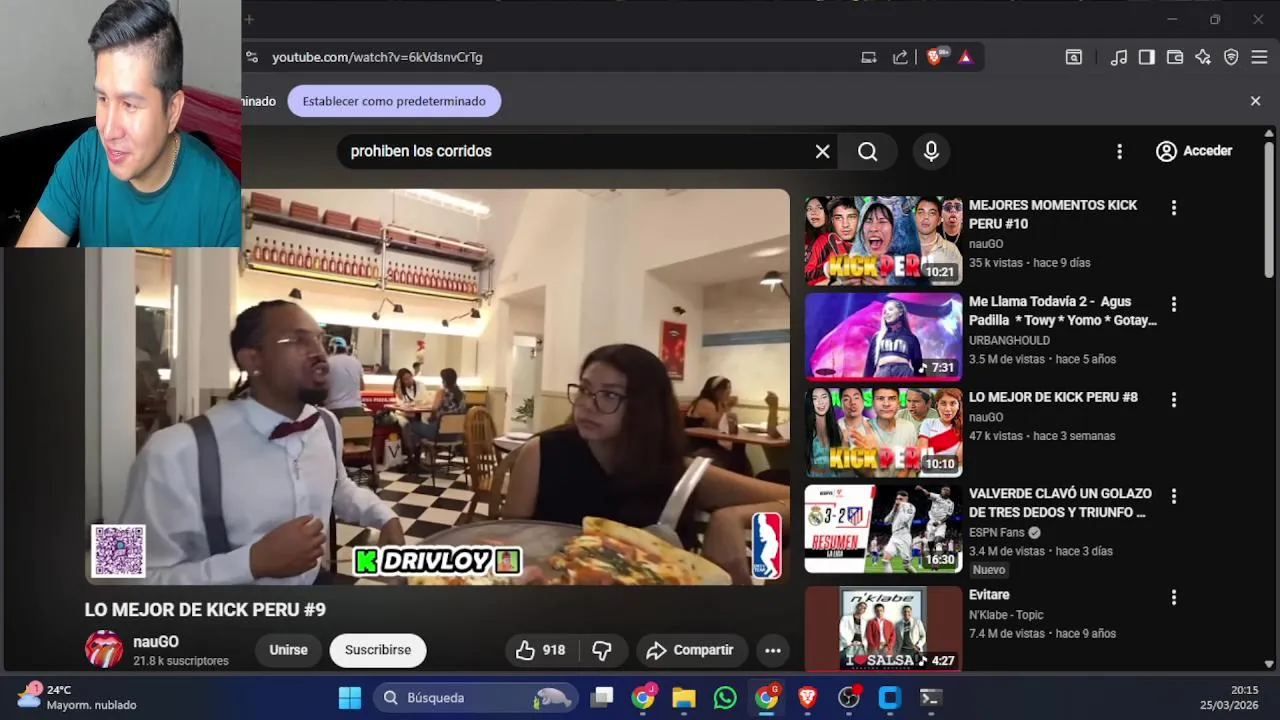Open Task View on taskbar
This screenshot has width=1280, height=720.
point(602,698)
